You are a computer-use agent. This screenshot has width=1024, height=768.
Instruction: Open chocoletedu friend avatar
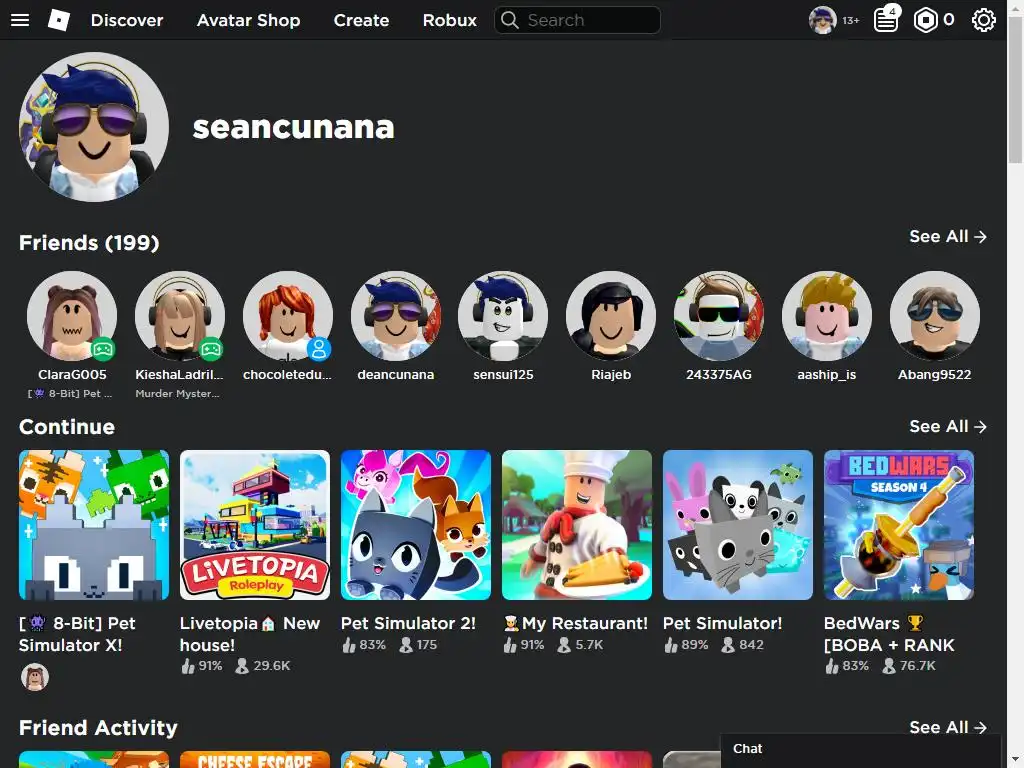[x=287, y=316]
